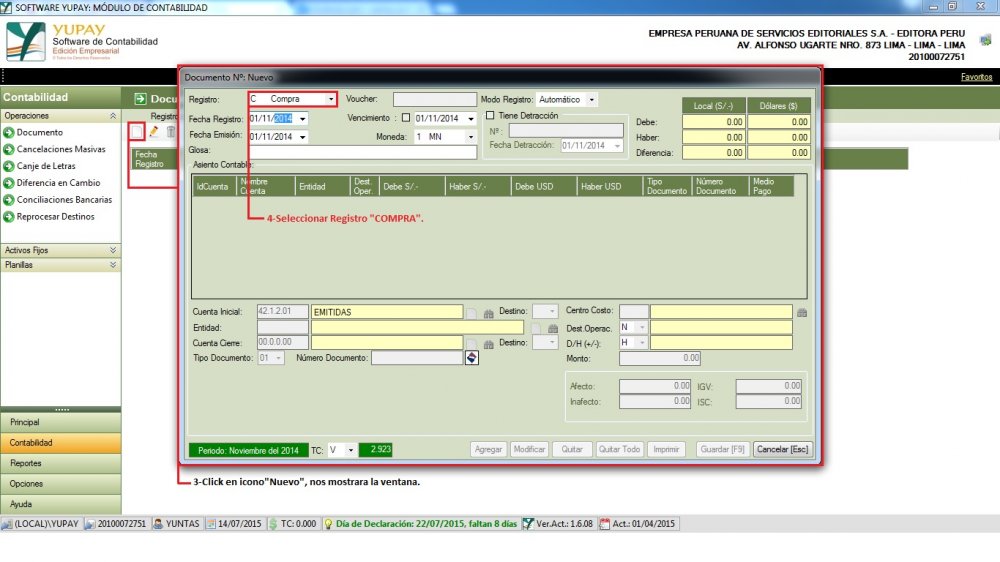This screenshot has height=562, width=1000.
Task: Open Modo Registro Automático dropdown
Action: tap(592, 100)
